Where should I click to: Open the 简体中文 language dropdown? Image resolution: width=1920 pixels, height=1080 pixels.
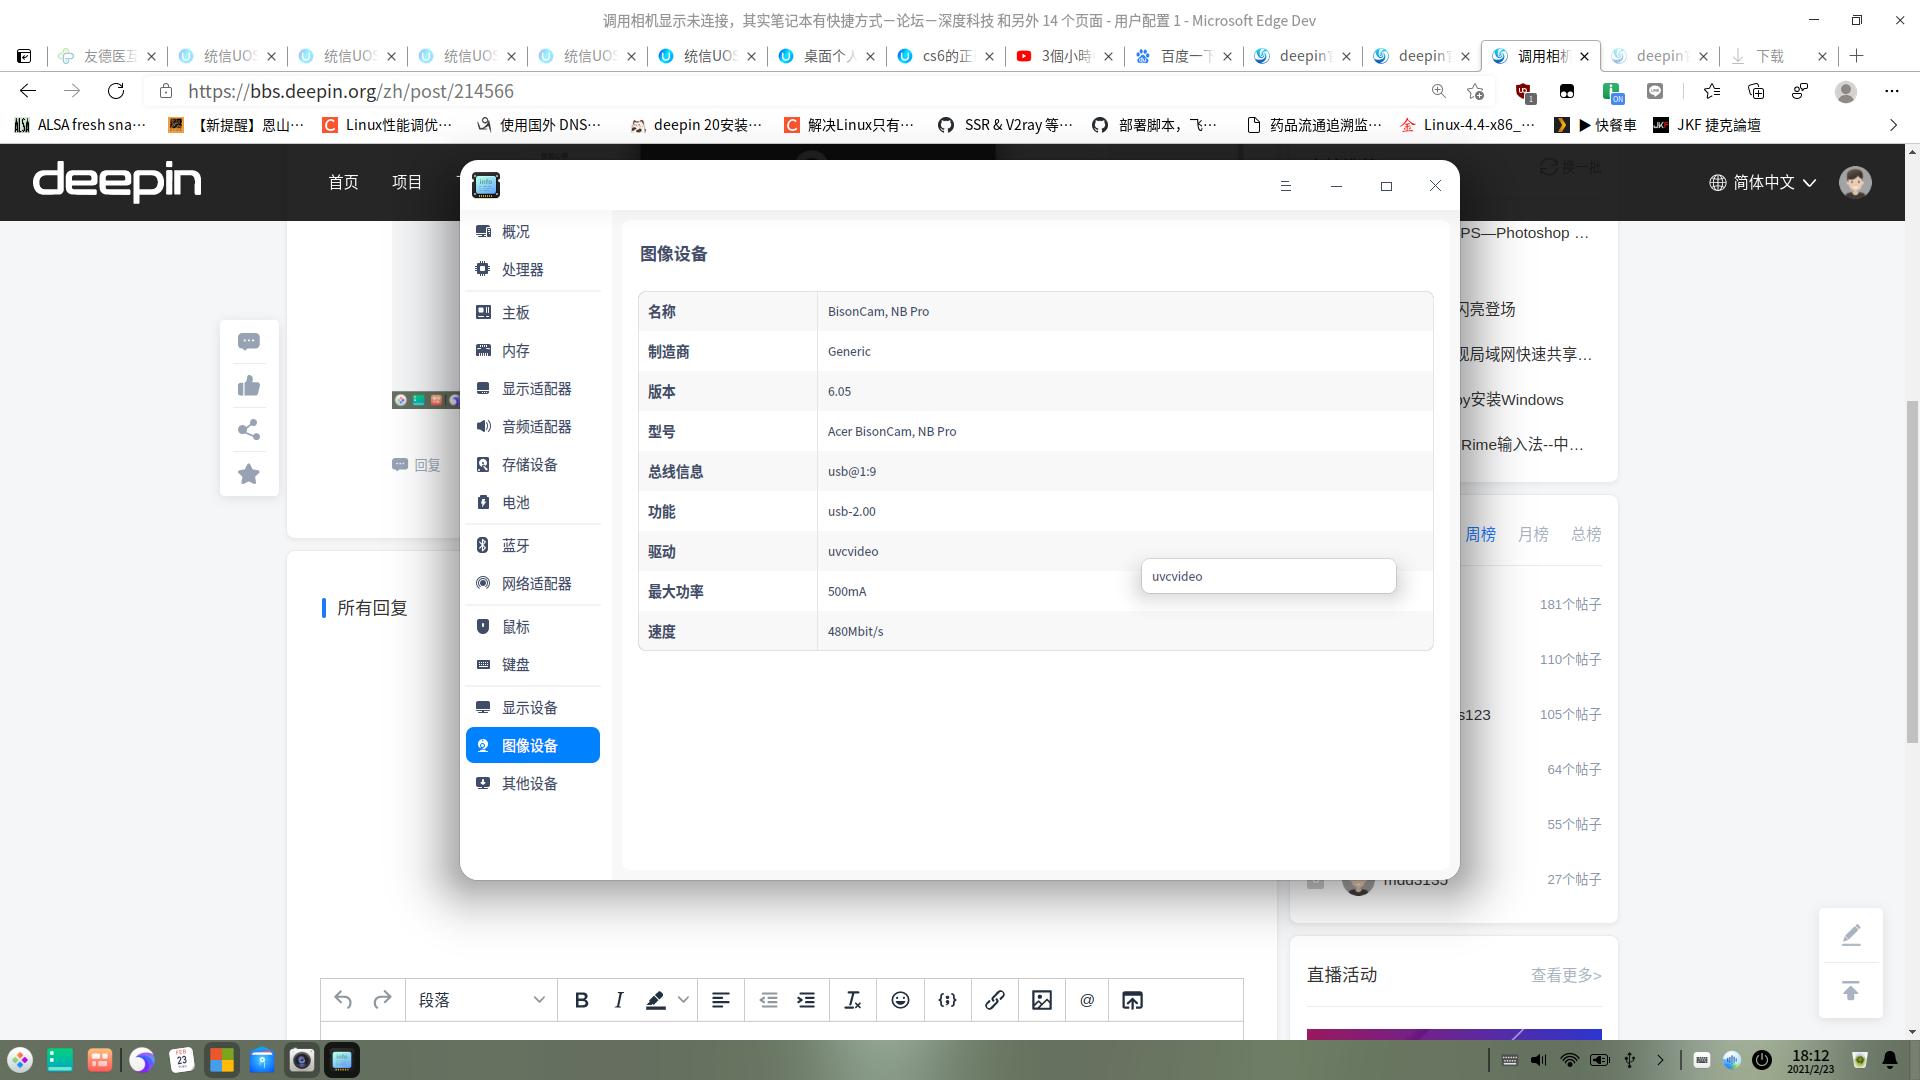pyautogui.click(x=1763, y=182)
